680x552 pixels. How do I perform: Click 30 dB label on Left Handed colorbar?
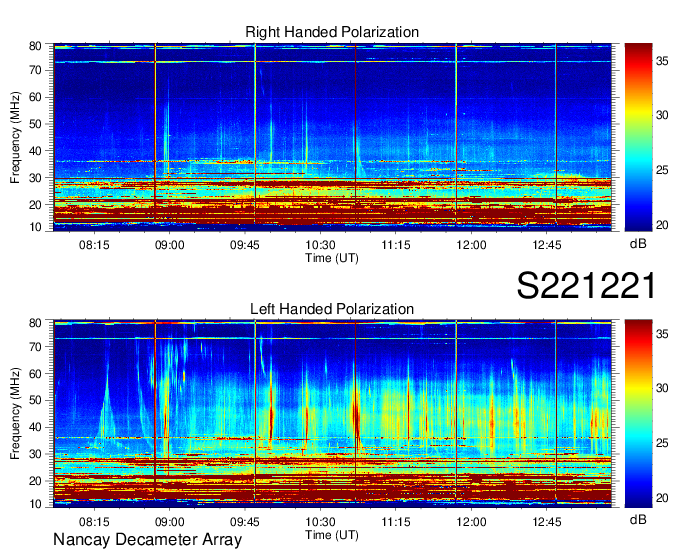pyautogui.click(x=662, y=388)
